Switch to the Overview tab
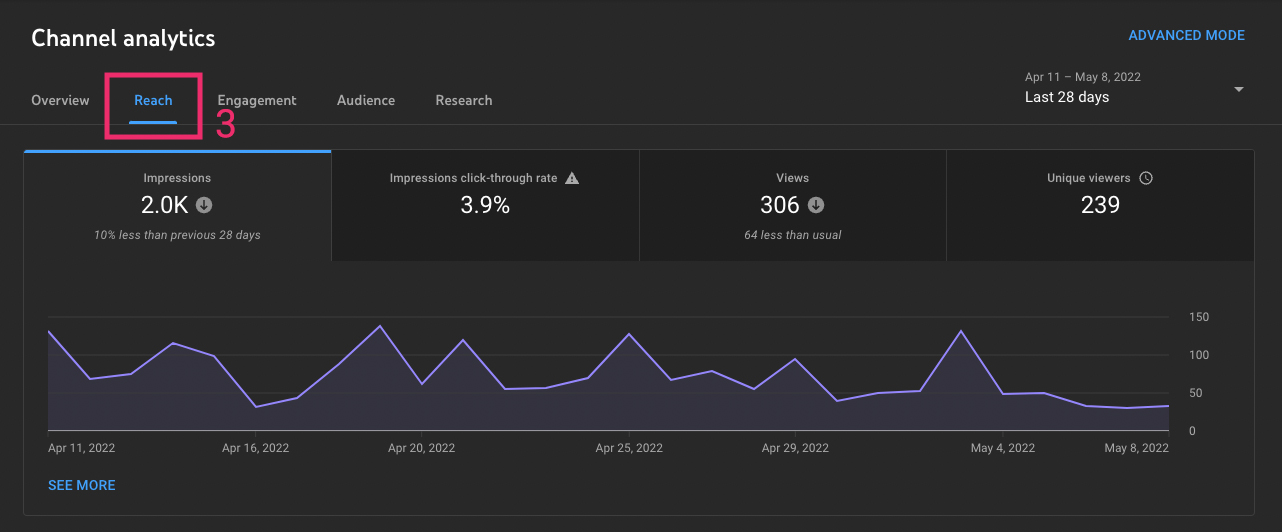The width and height of the screenshot is (1282, 532). tap(60, 100)
